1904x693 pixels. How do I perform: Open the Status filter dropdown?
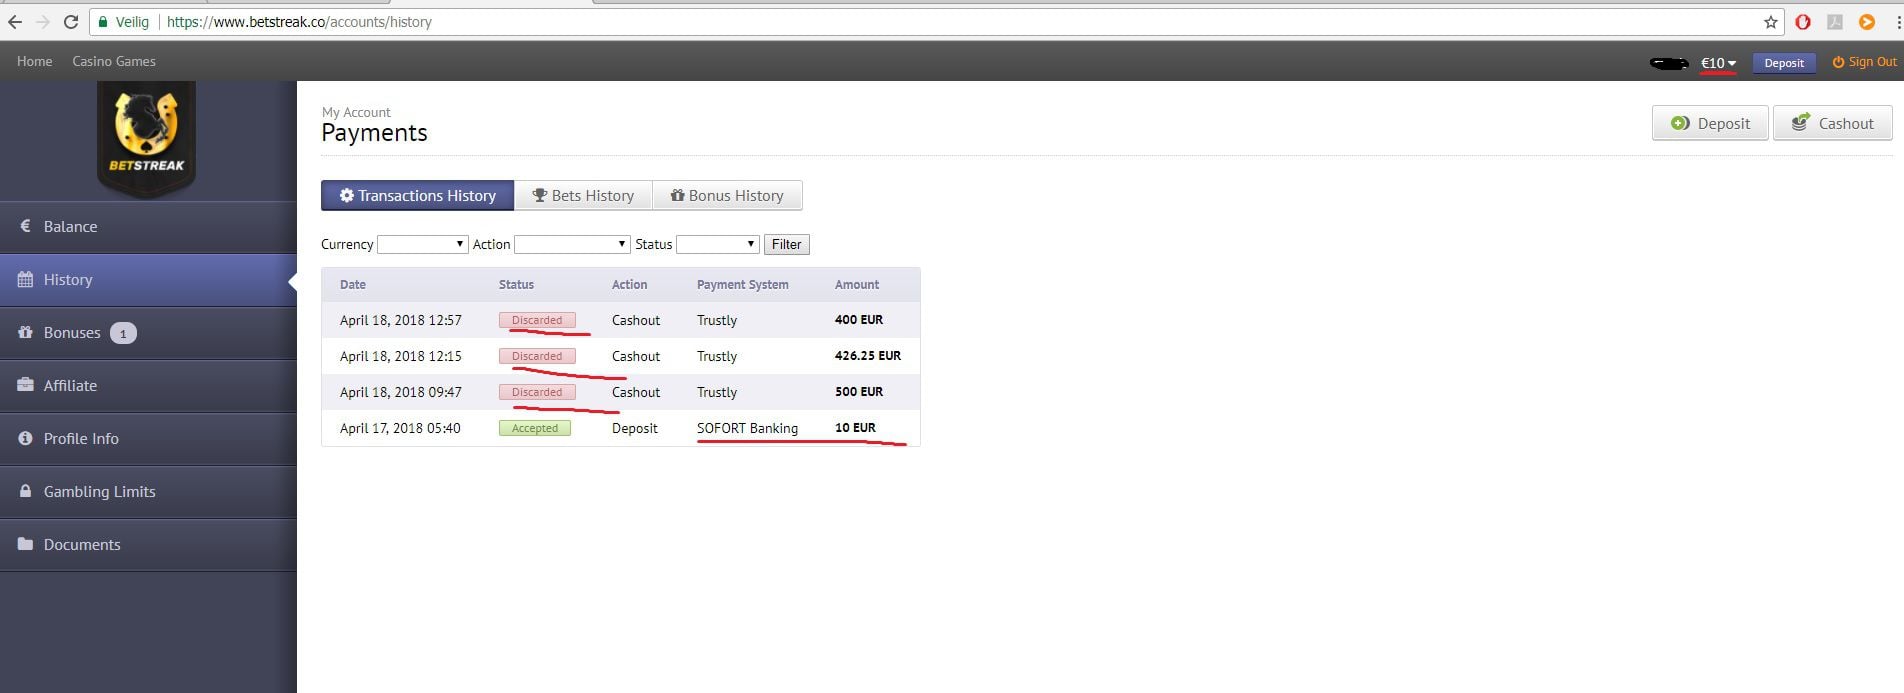[718, 244]
